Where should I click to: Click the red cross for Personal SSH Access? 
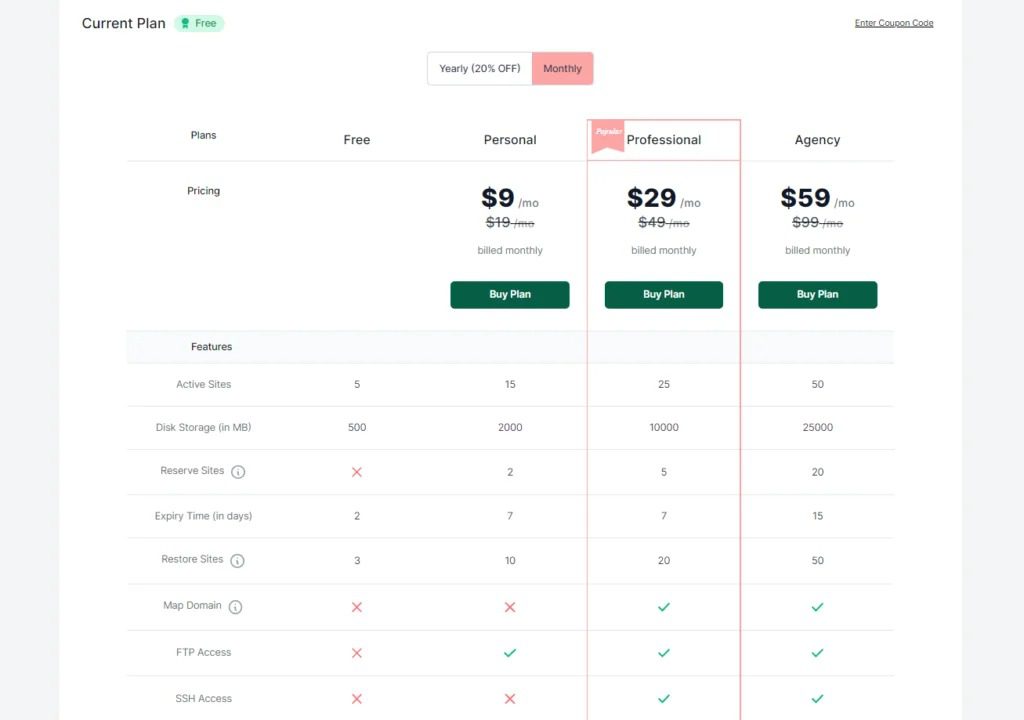pyautogui.click(x=510, y=698)
